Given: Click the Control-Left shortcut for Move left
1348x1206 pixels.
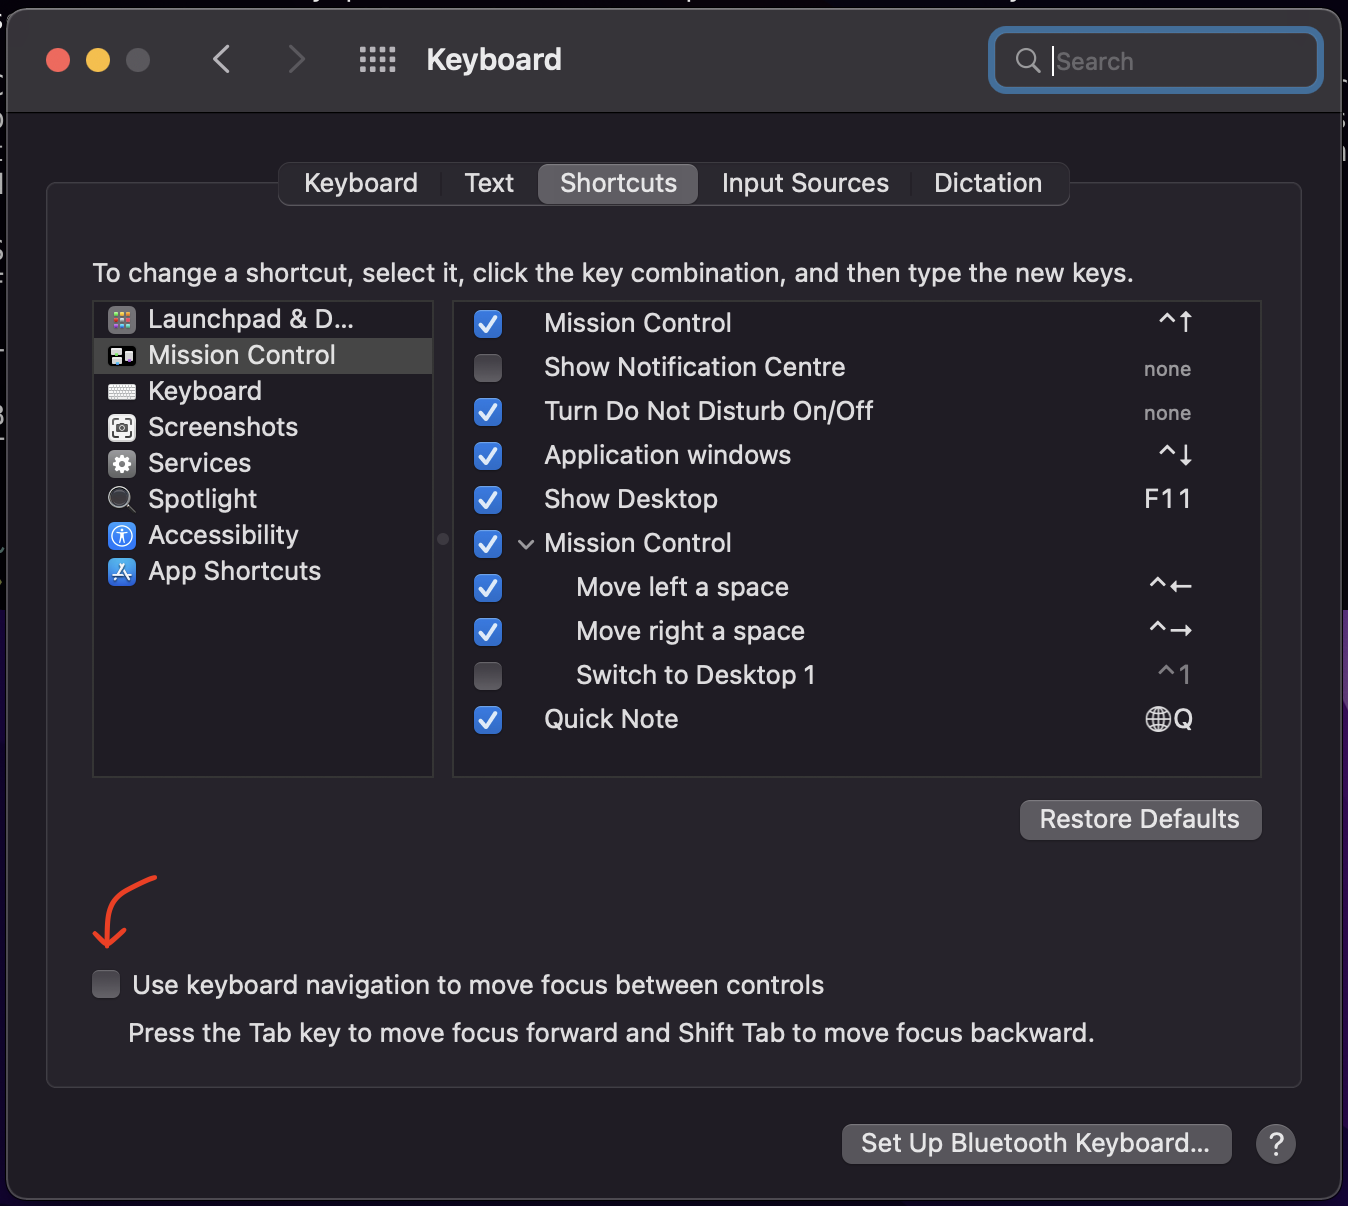Looking at the screenshot, I should 1170,586.
